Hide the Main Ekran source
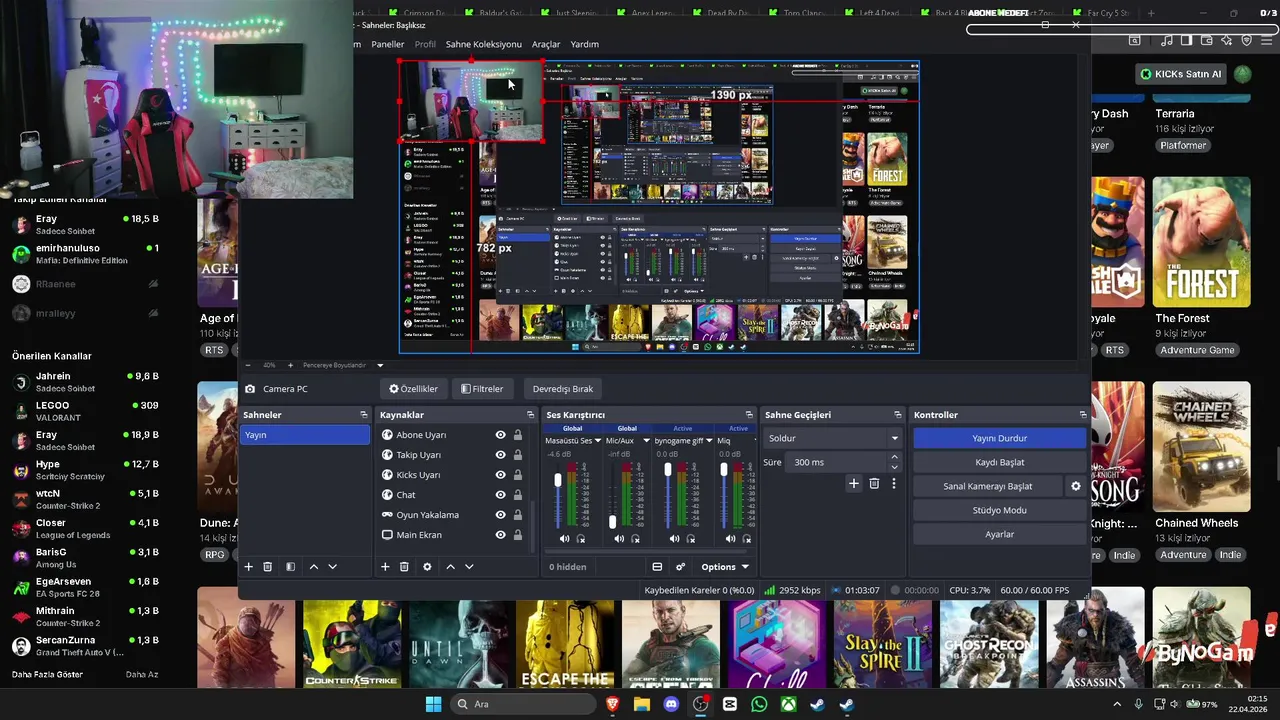Viewport: 1280px width, 720px height. [500, 535]
